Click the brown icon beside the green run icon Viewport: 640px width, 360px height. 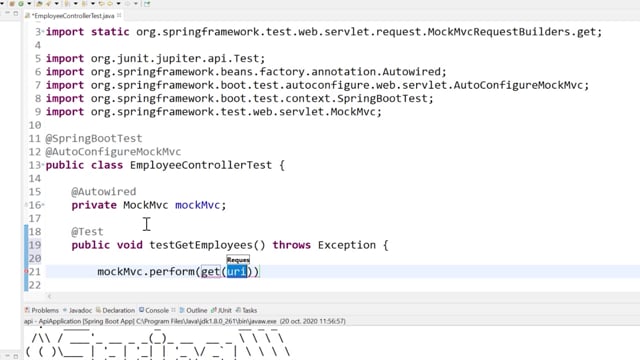(11, 4)
